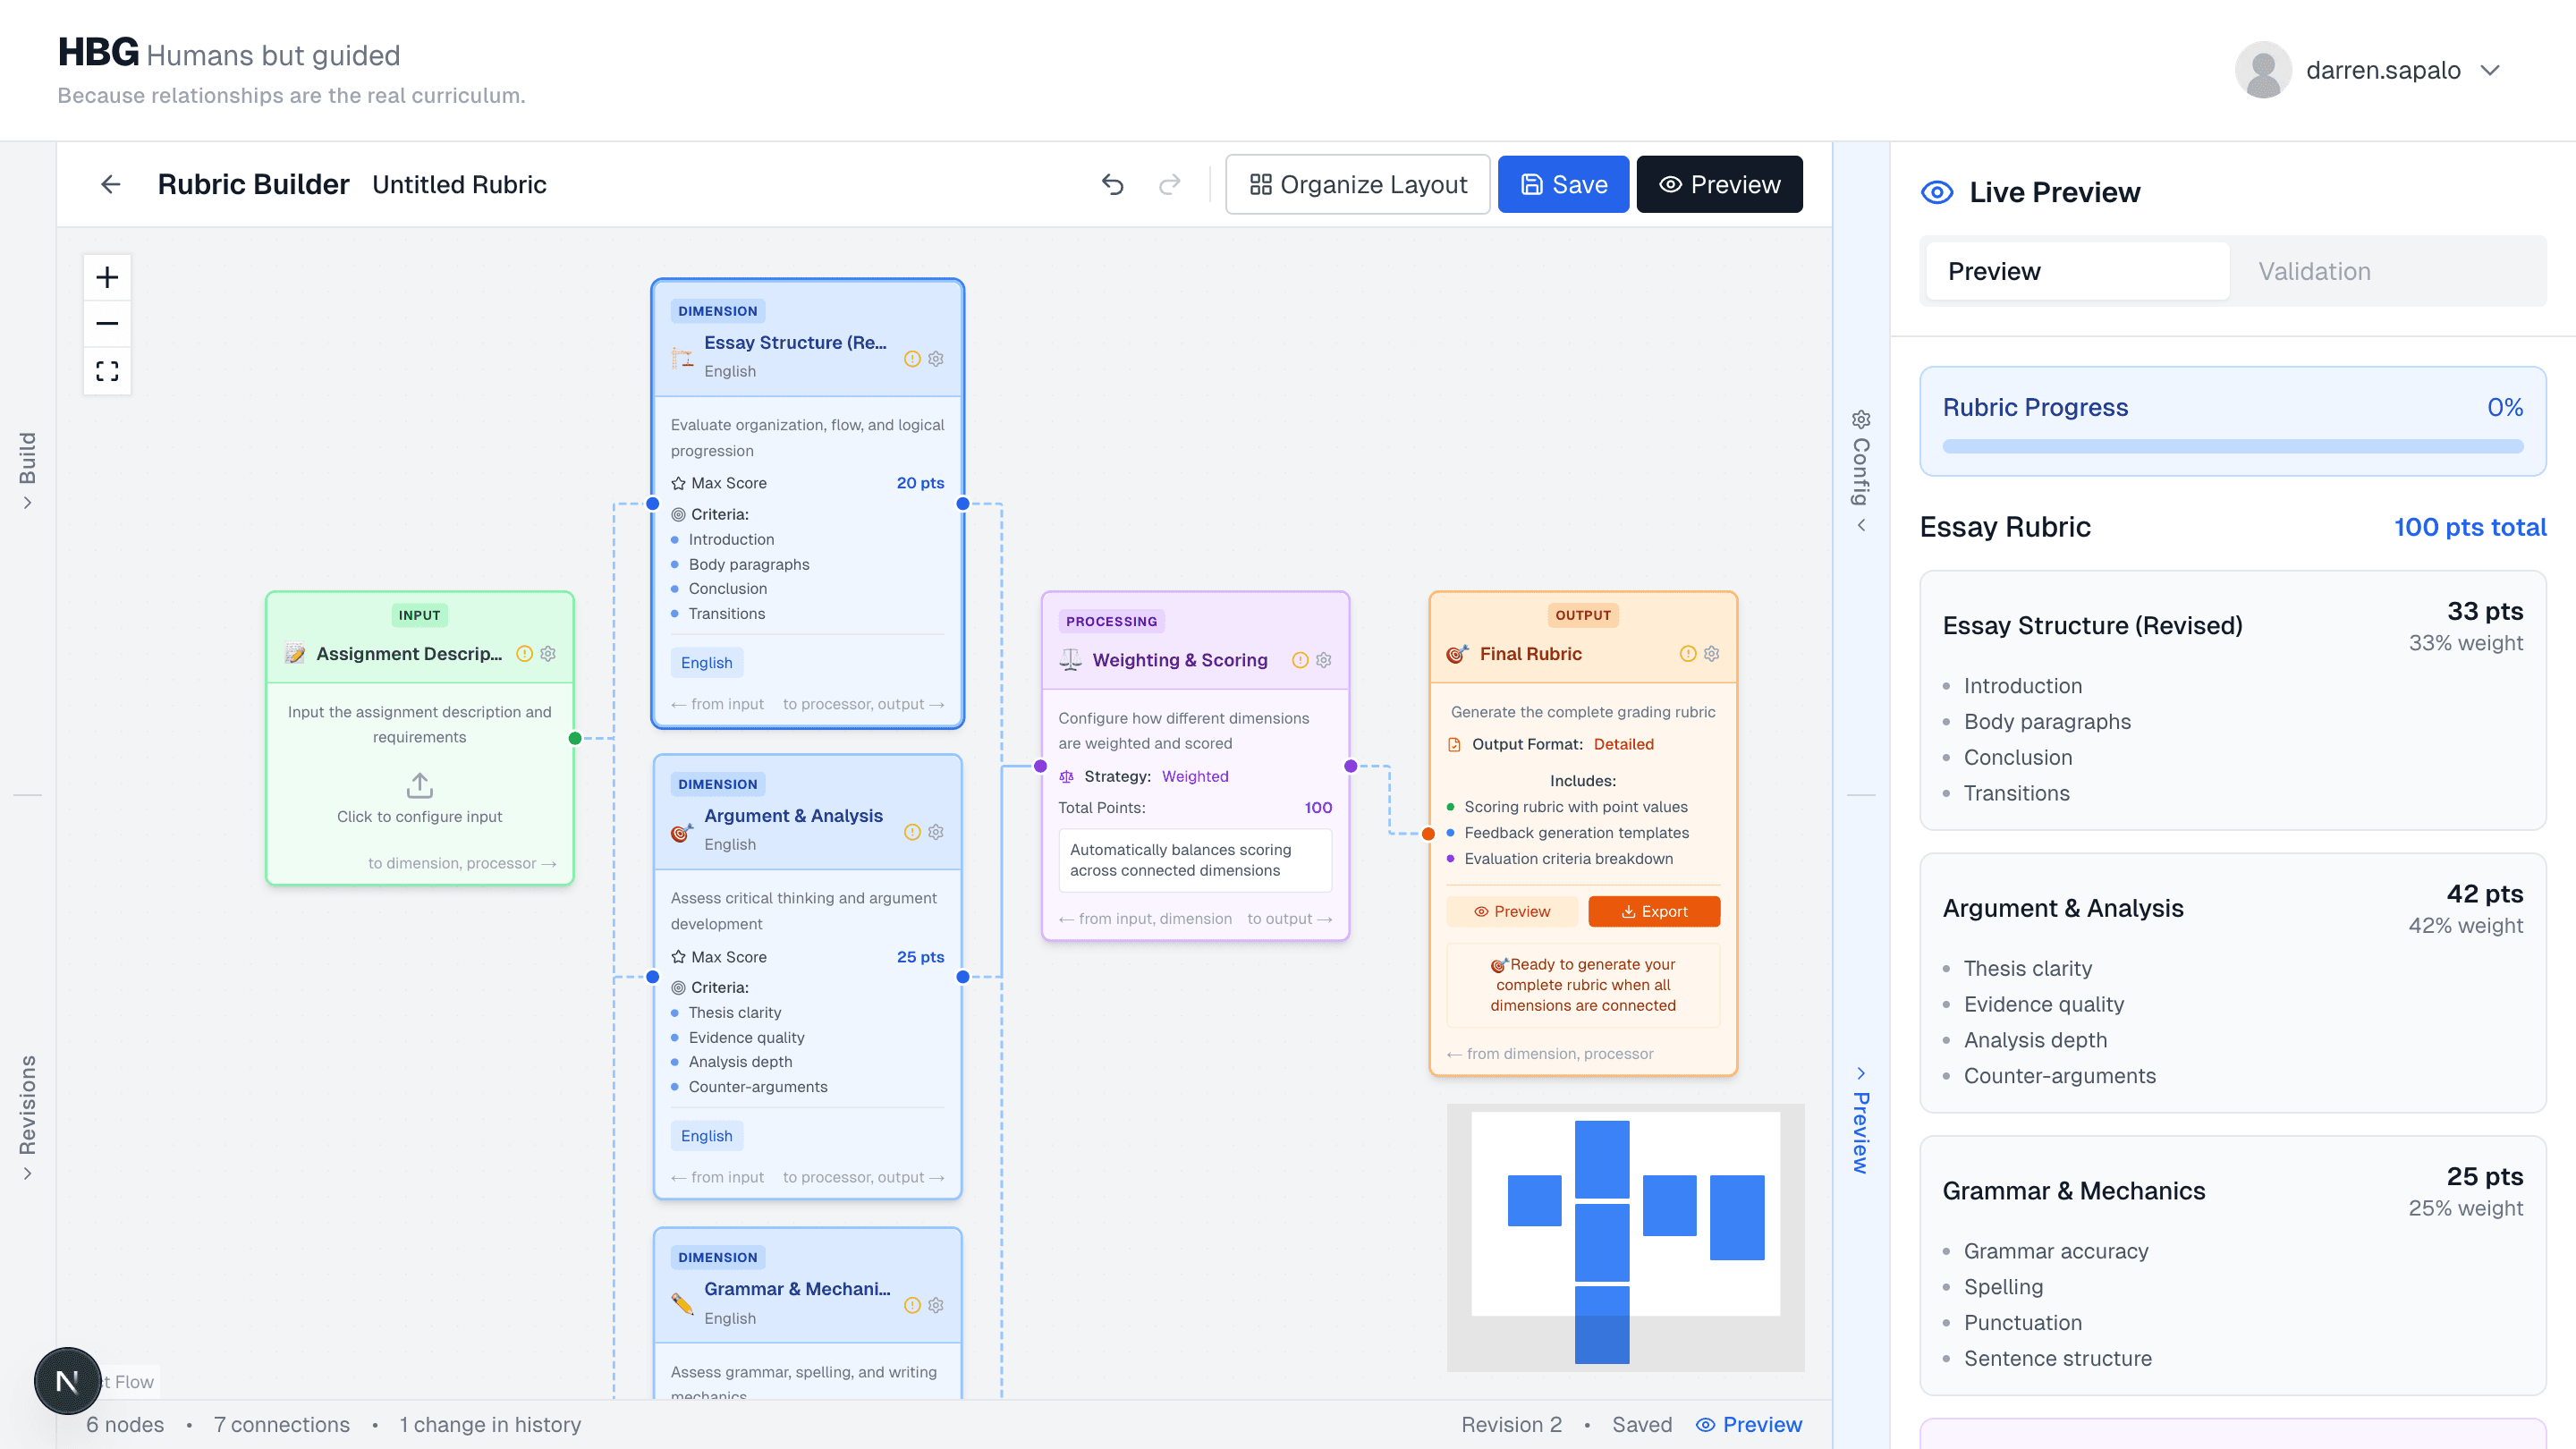Zoom in on the canvas

[x=107, y=277]
